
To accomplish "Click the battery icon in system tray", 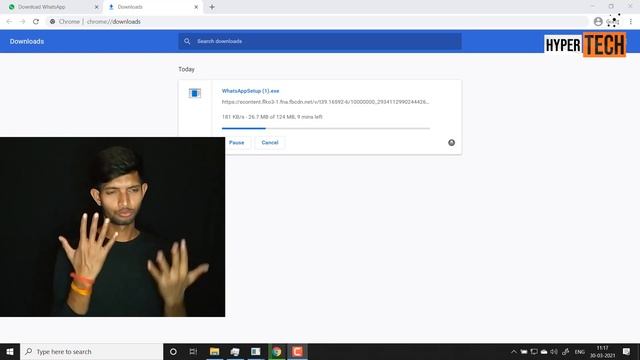I will click(524, 351).
